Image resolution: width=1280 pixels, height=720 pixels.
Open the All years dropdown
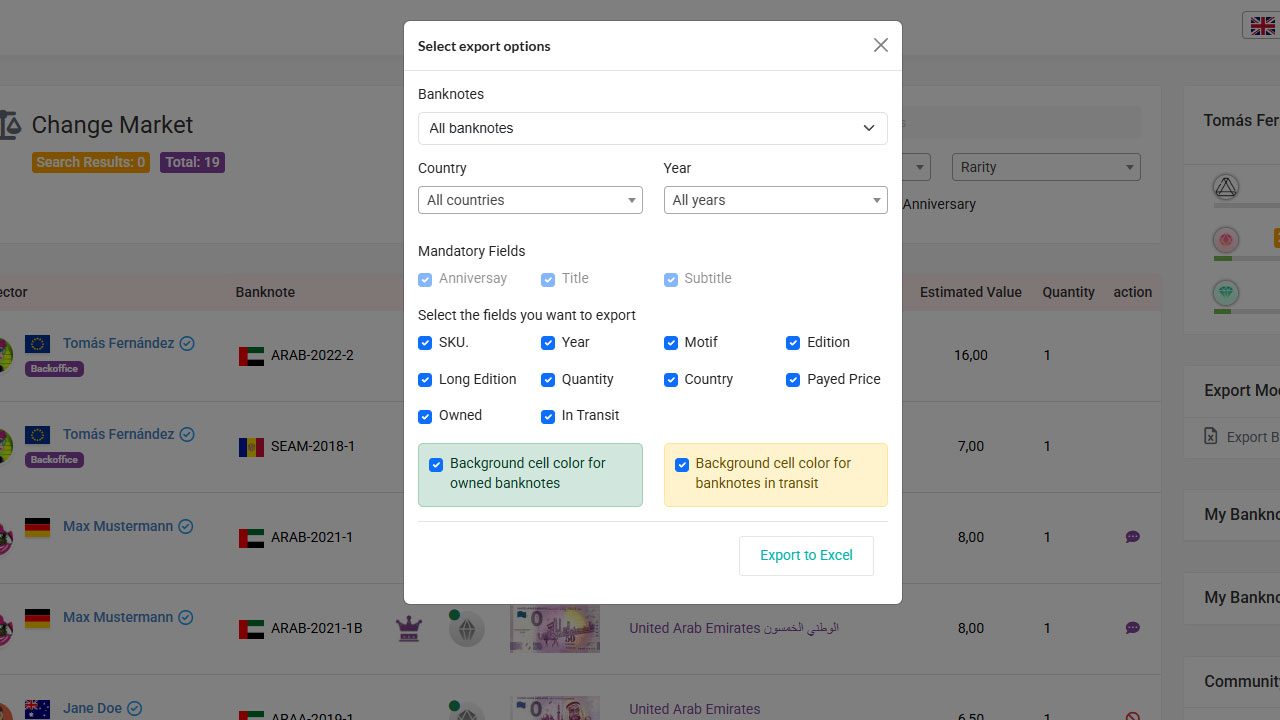775,200
